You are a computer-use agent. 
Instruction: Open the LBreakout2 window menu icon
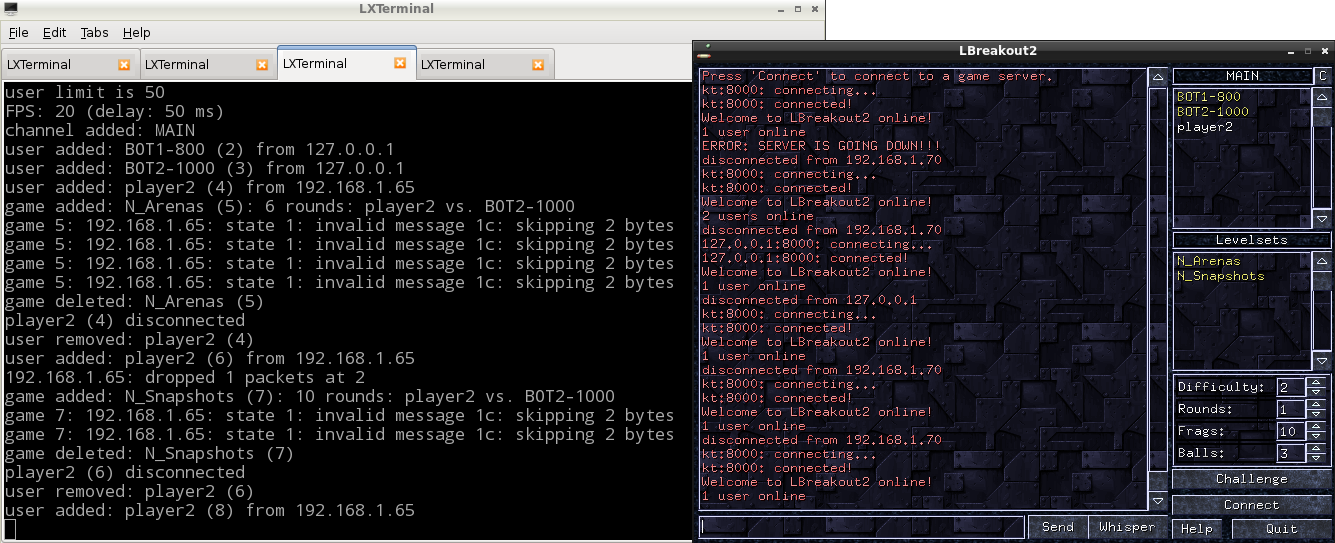tap(706, 50)
